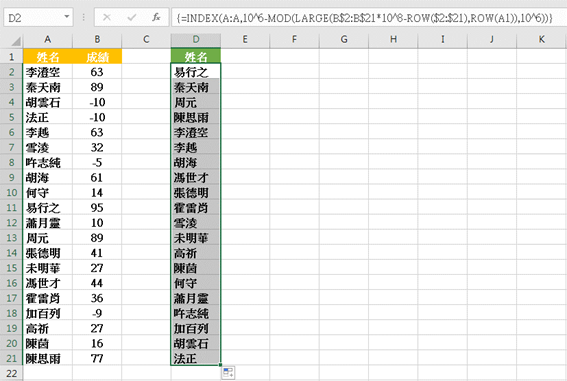The image size is (567, 381).
Task: Click score -9 in column B
Action: tap(97, 313)
